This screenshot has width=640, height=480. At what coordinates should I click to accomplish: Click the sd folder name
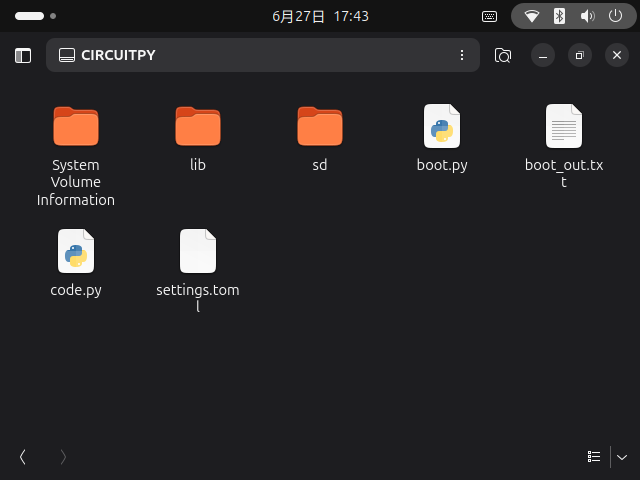[320, 165]
